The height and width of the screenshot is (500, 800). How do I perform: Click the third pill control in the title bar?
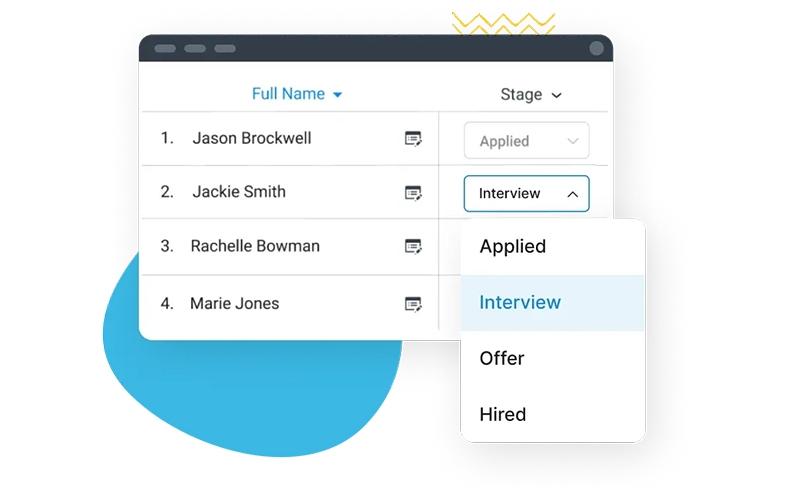(x=225, y=48)
